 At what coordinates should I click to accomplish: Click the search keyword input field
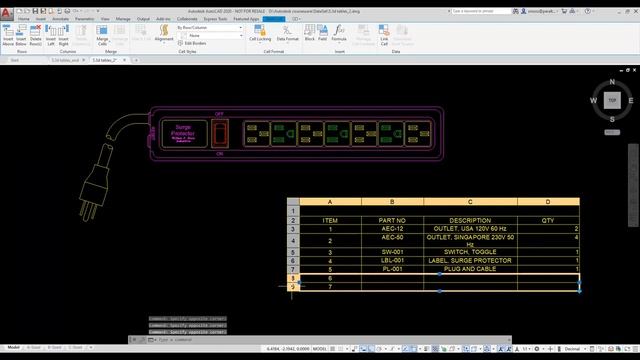coord(481,11)
